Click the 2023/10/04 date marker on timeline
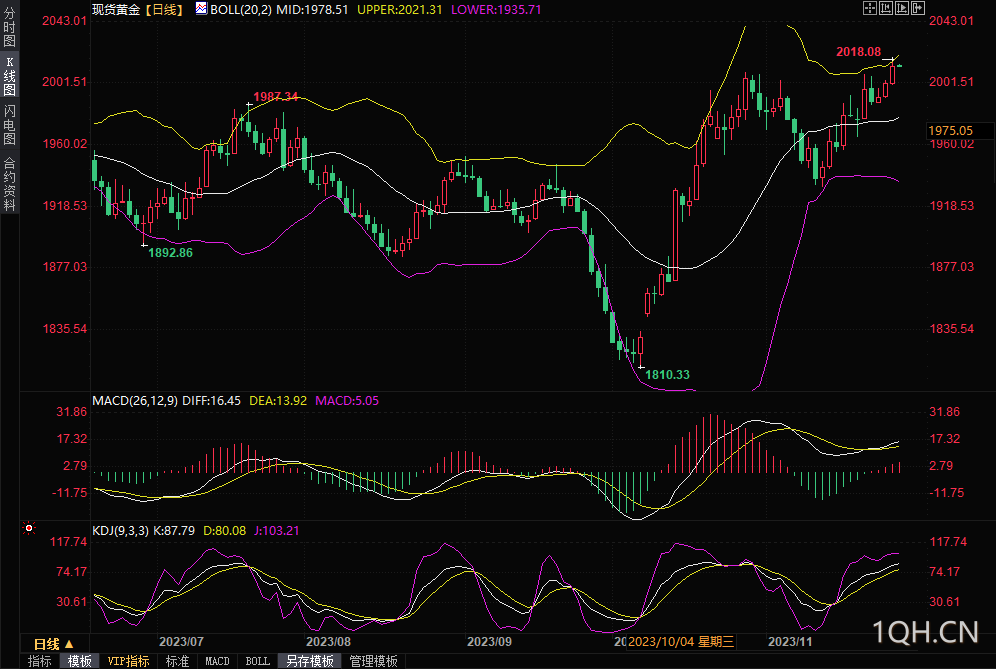The width and height of the screenshot is (996, 669). [x=681, y=641]
